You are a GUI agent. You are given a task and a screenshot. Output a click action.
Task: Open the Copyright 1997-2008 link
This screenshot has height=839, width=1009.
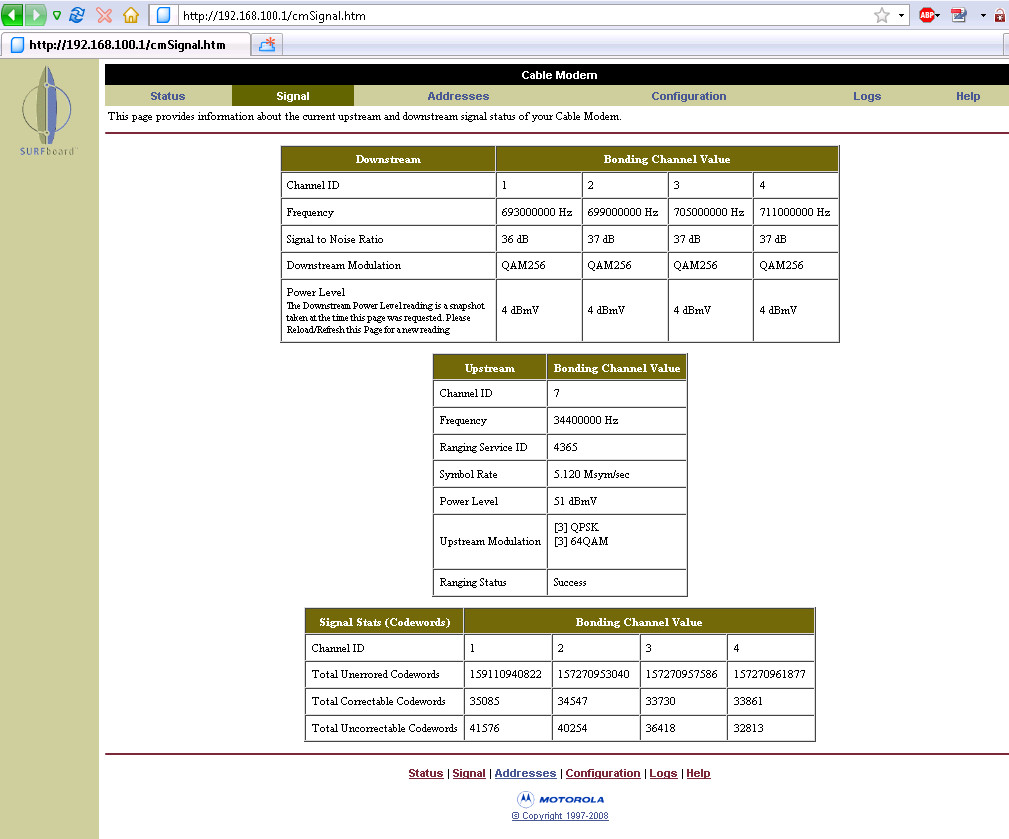tap(560, 816)
